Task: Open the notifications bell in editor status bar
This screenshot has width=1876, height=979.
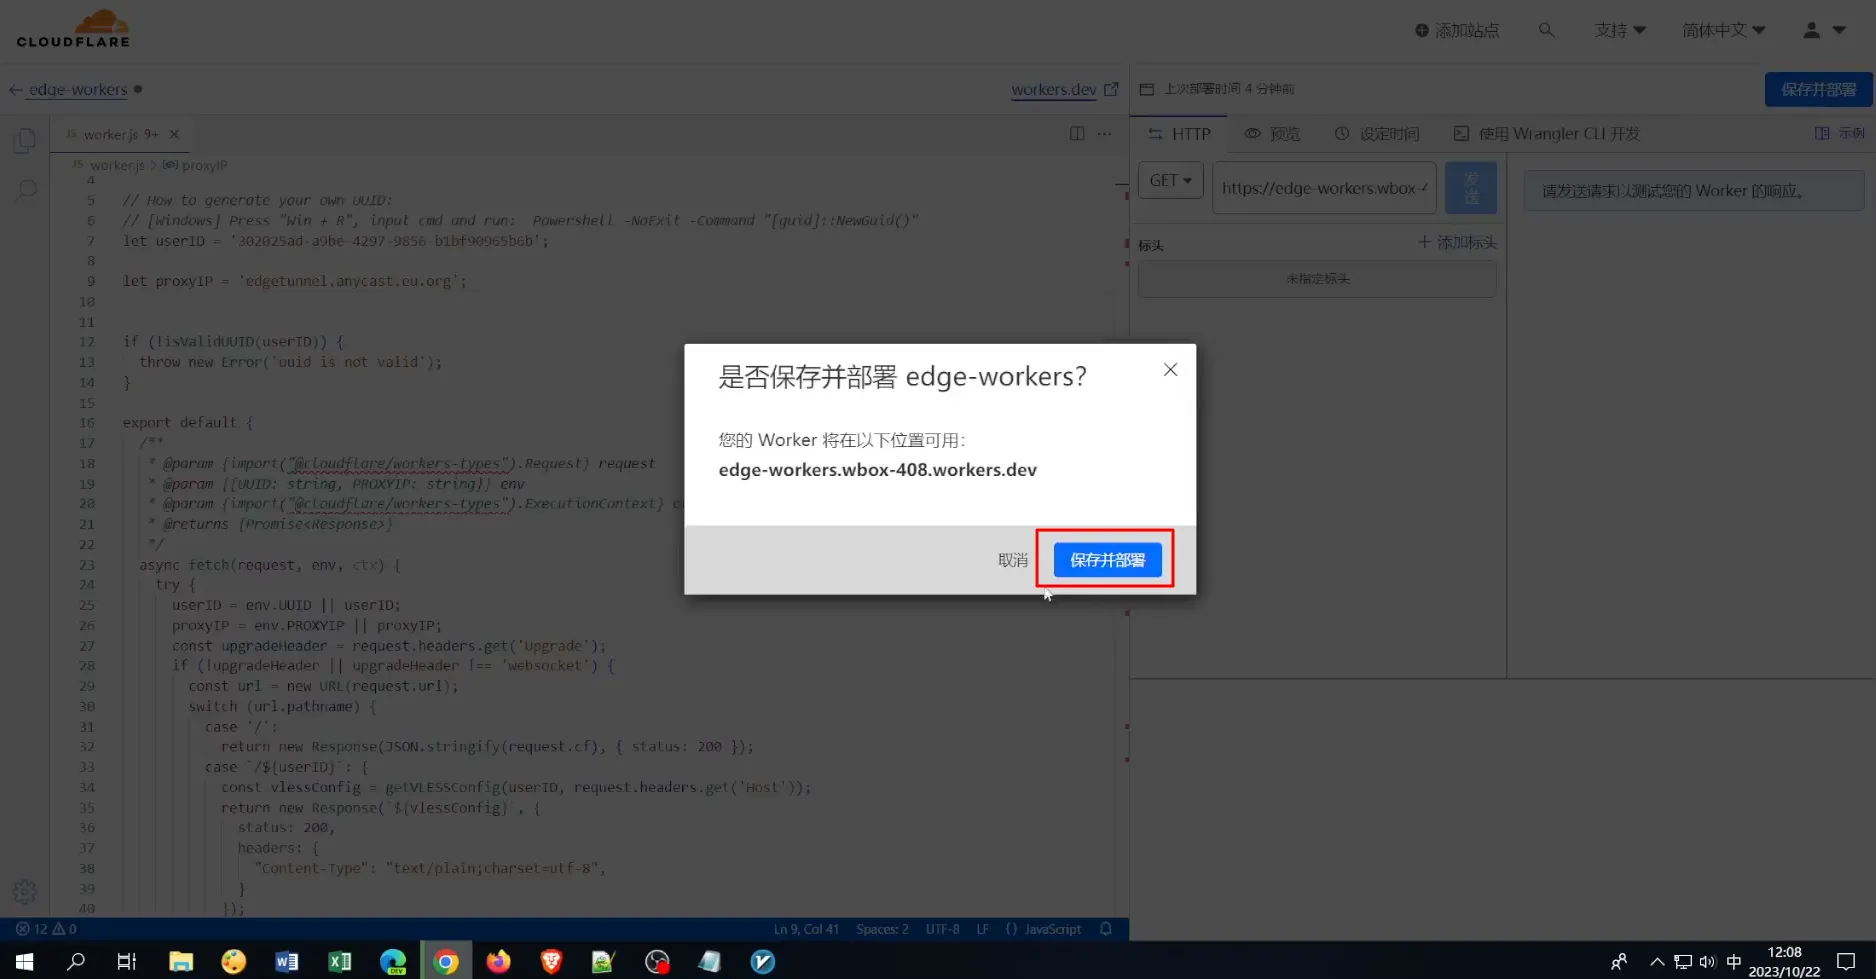Action: (1106, 929)
